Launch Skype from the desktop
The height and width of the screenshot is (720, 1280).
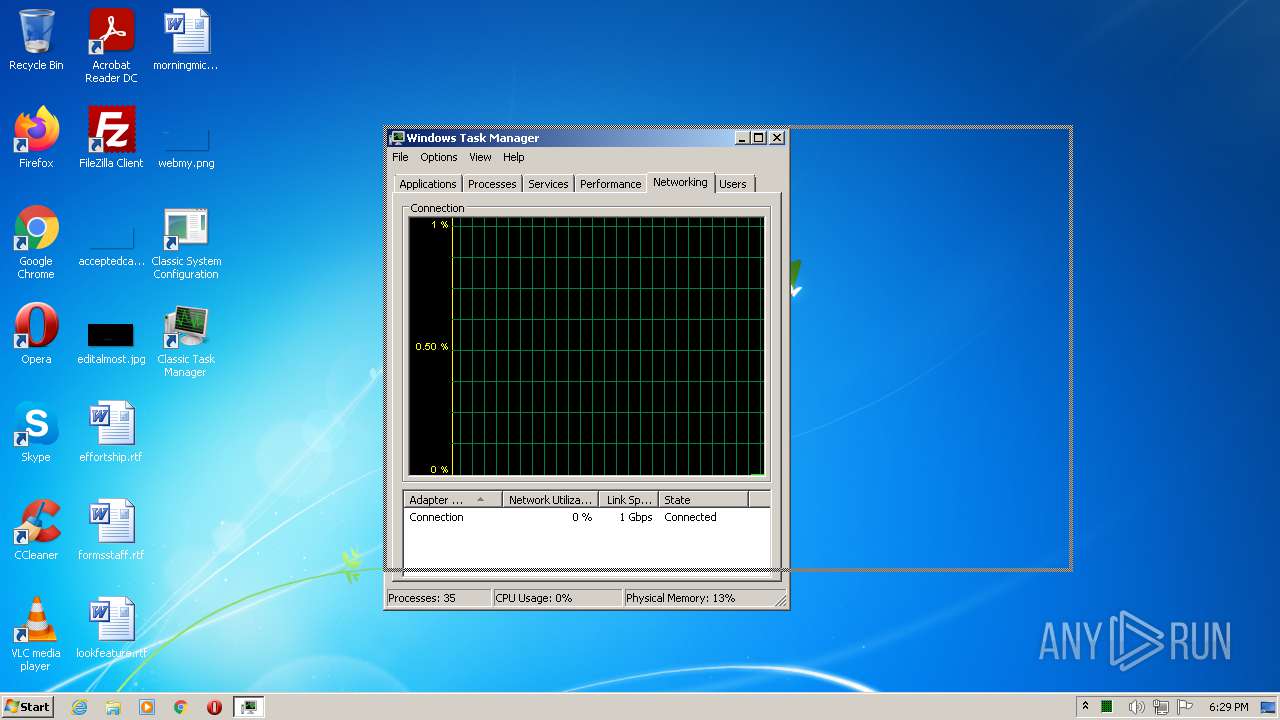[36, 432]
